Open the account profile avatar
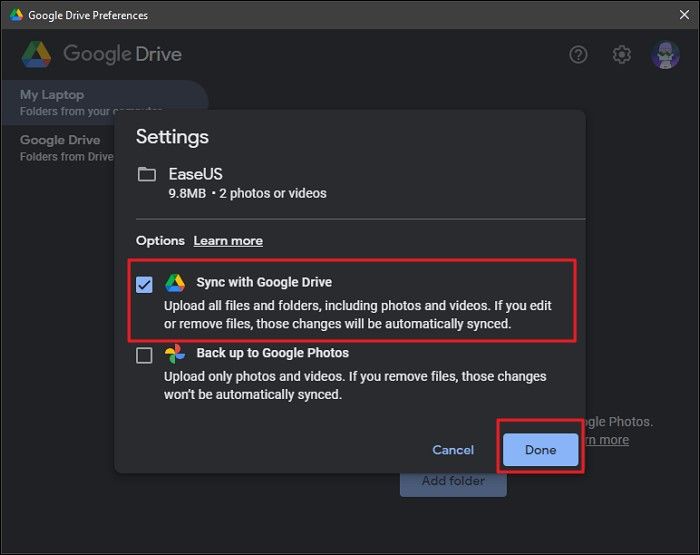The height and width of the screenshot is (555, 700). (665, 55)
